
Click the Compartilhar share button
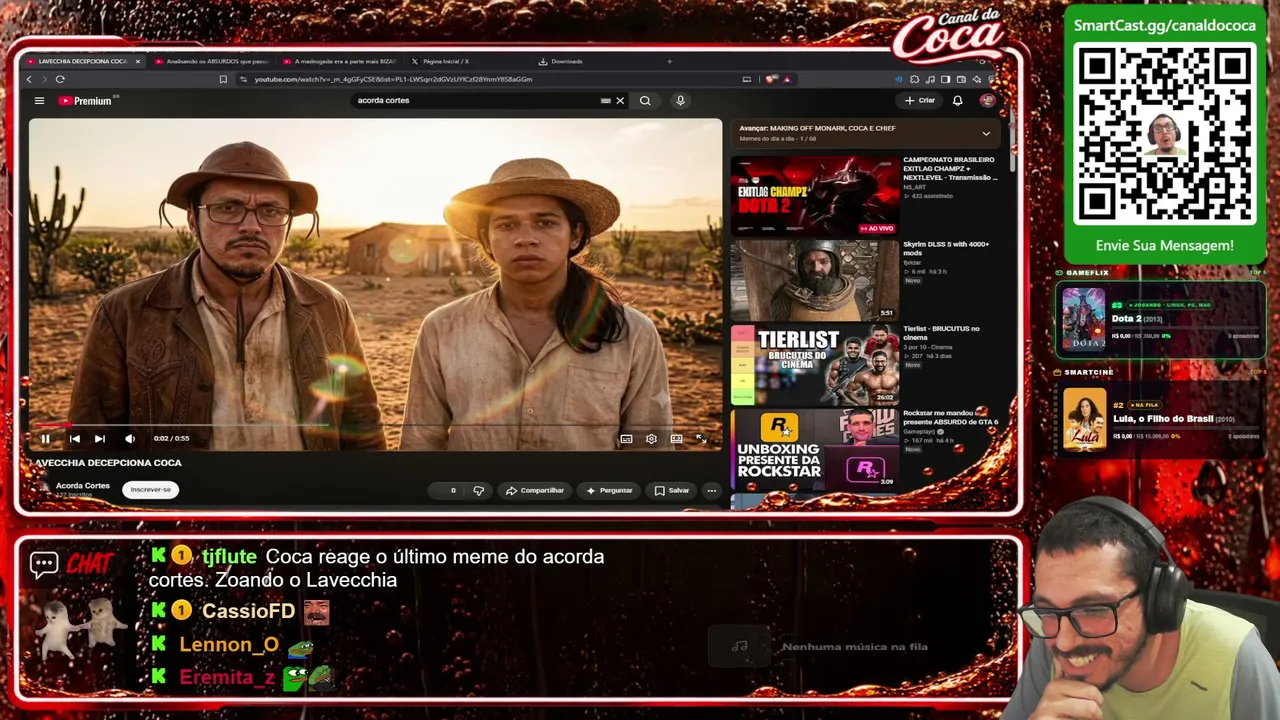click(x=535, y=490)
